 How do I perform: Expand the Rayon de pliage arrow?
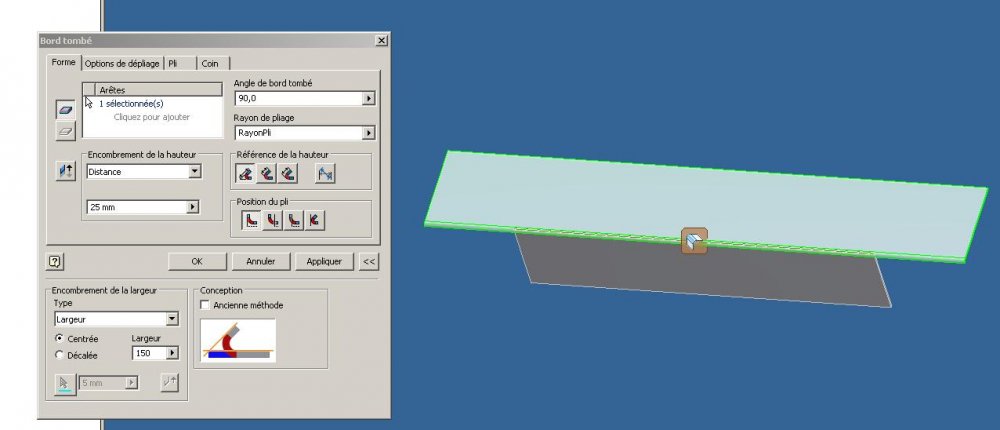368,133
